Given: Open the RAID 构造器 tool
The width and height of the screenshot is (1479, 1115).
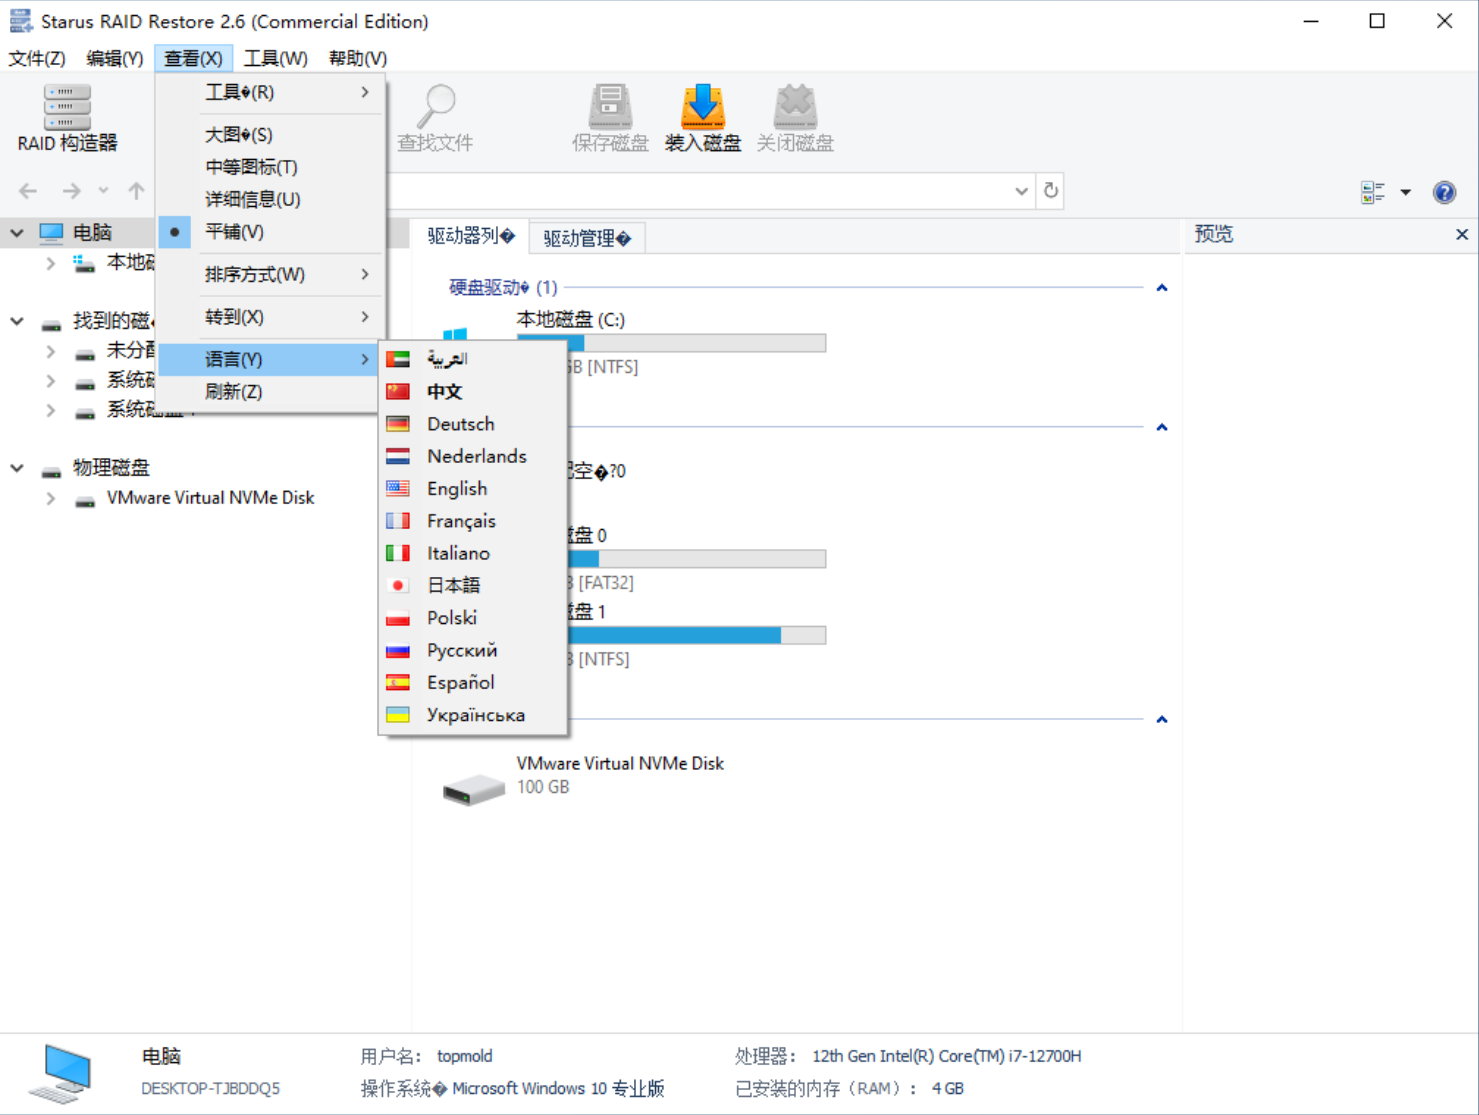Looking at the screenshot, I should pos(67,118).
